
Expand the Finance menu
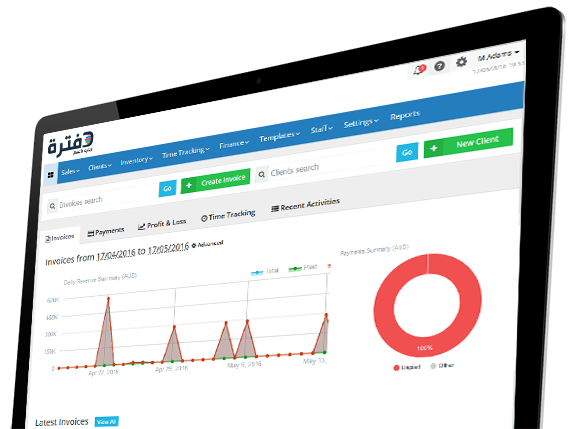234,144
